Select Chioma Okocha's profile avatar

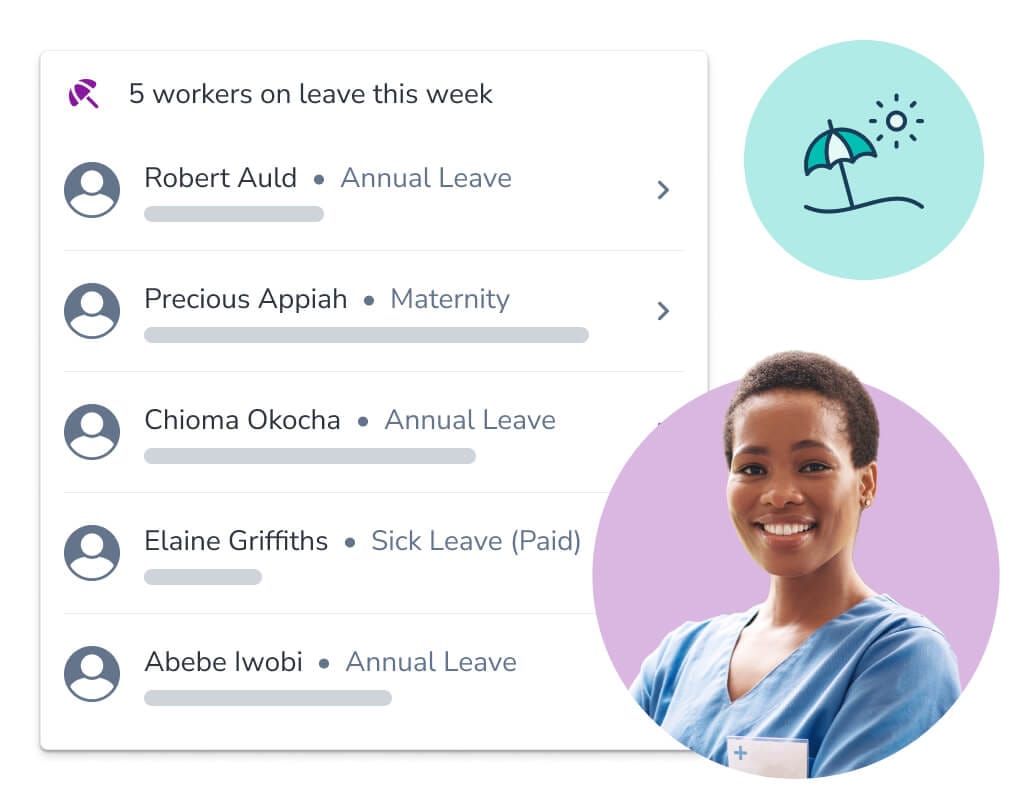tap(91, 431)
